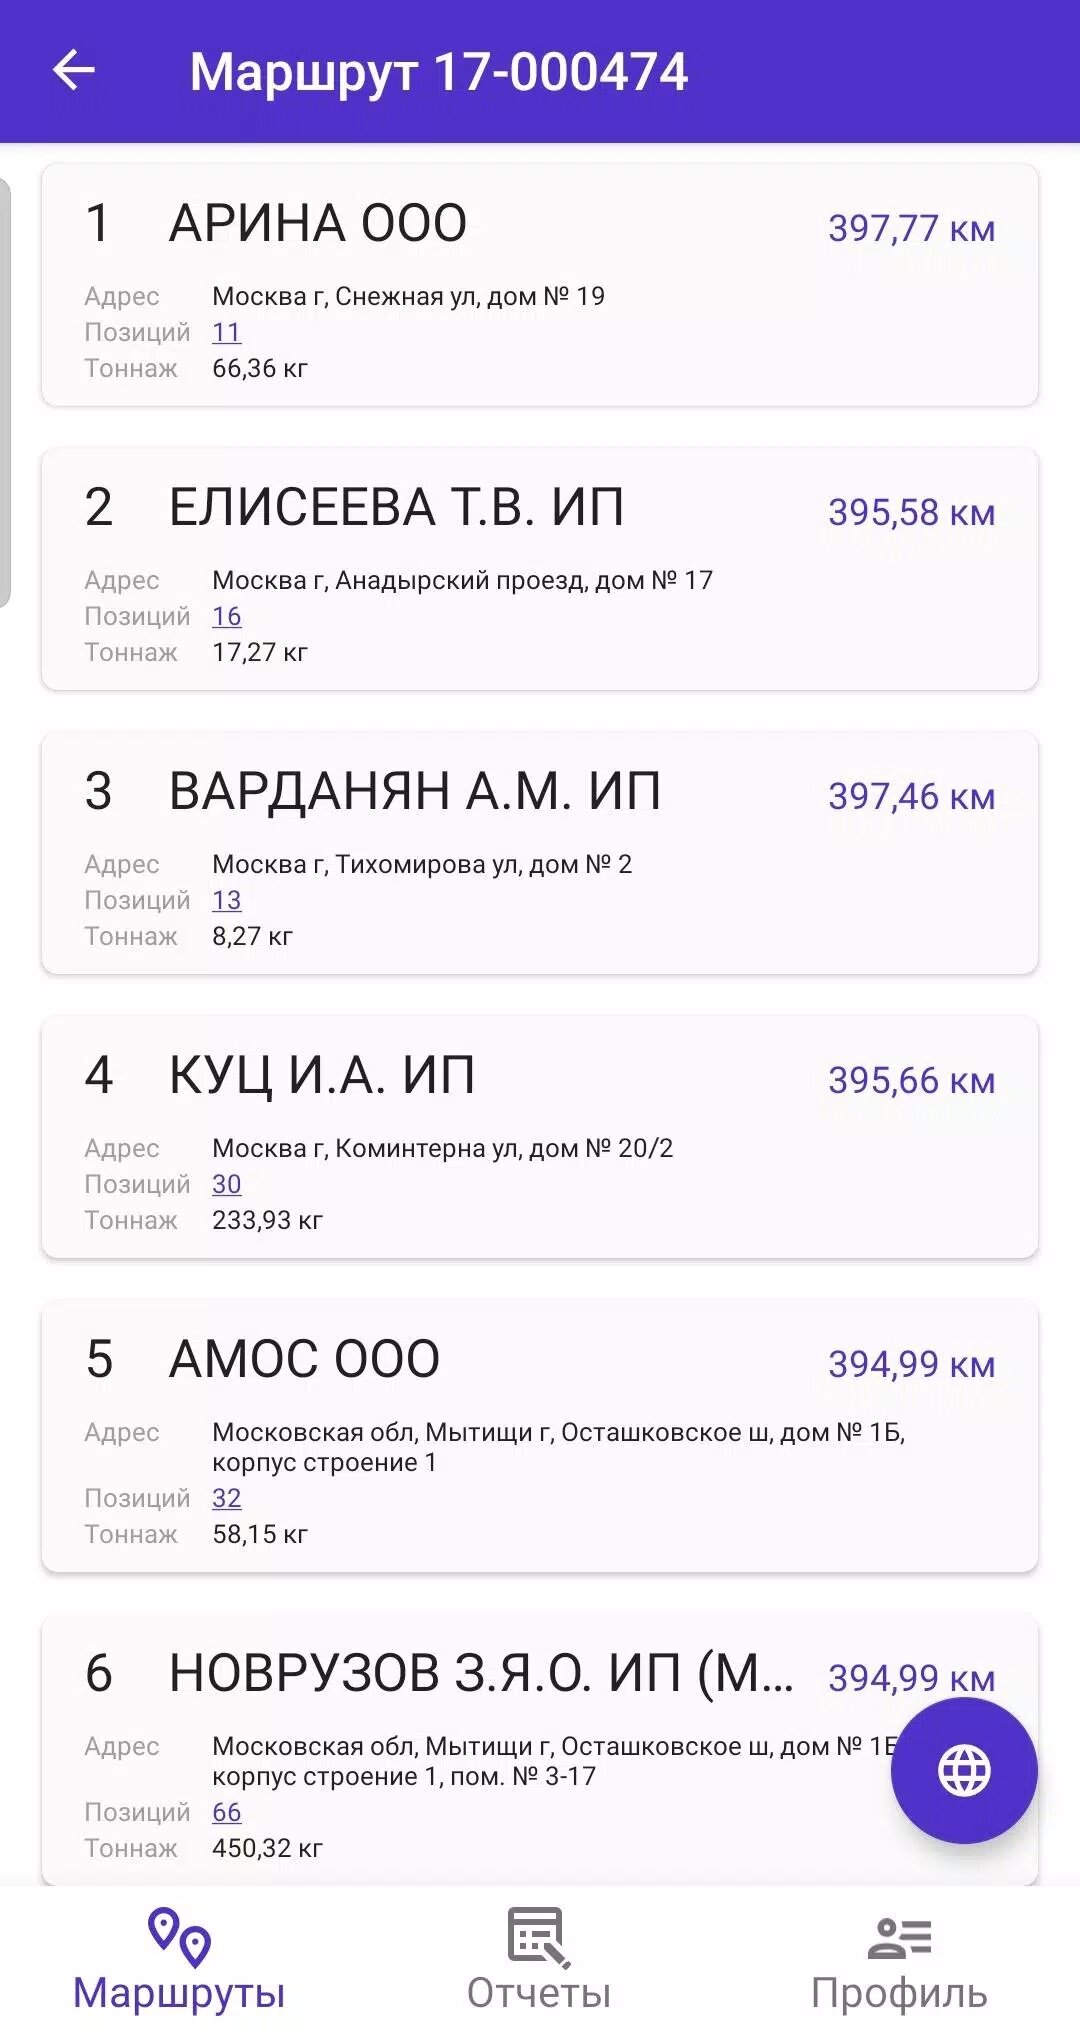Open positions link 30 for КУЦ И.А.
1080x2033 pixels.
click(227, 1184)
